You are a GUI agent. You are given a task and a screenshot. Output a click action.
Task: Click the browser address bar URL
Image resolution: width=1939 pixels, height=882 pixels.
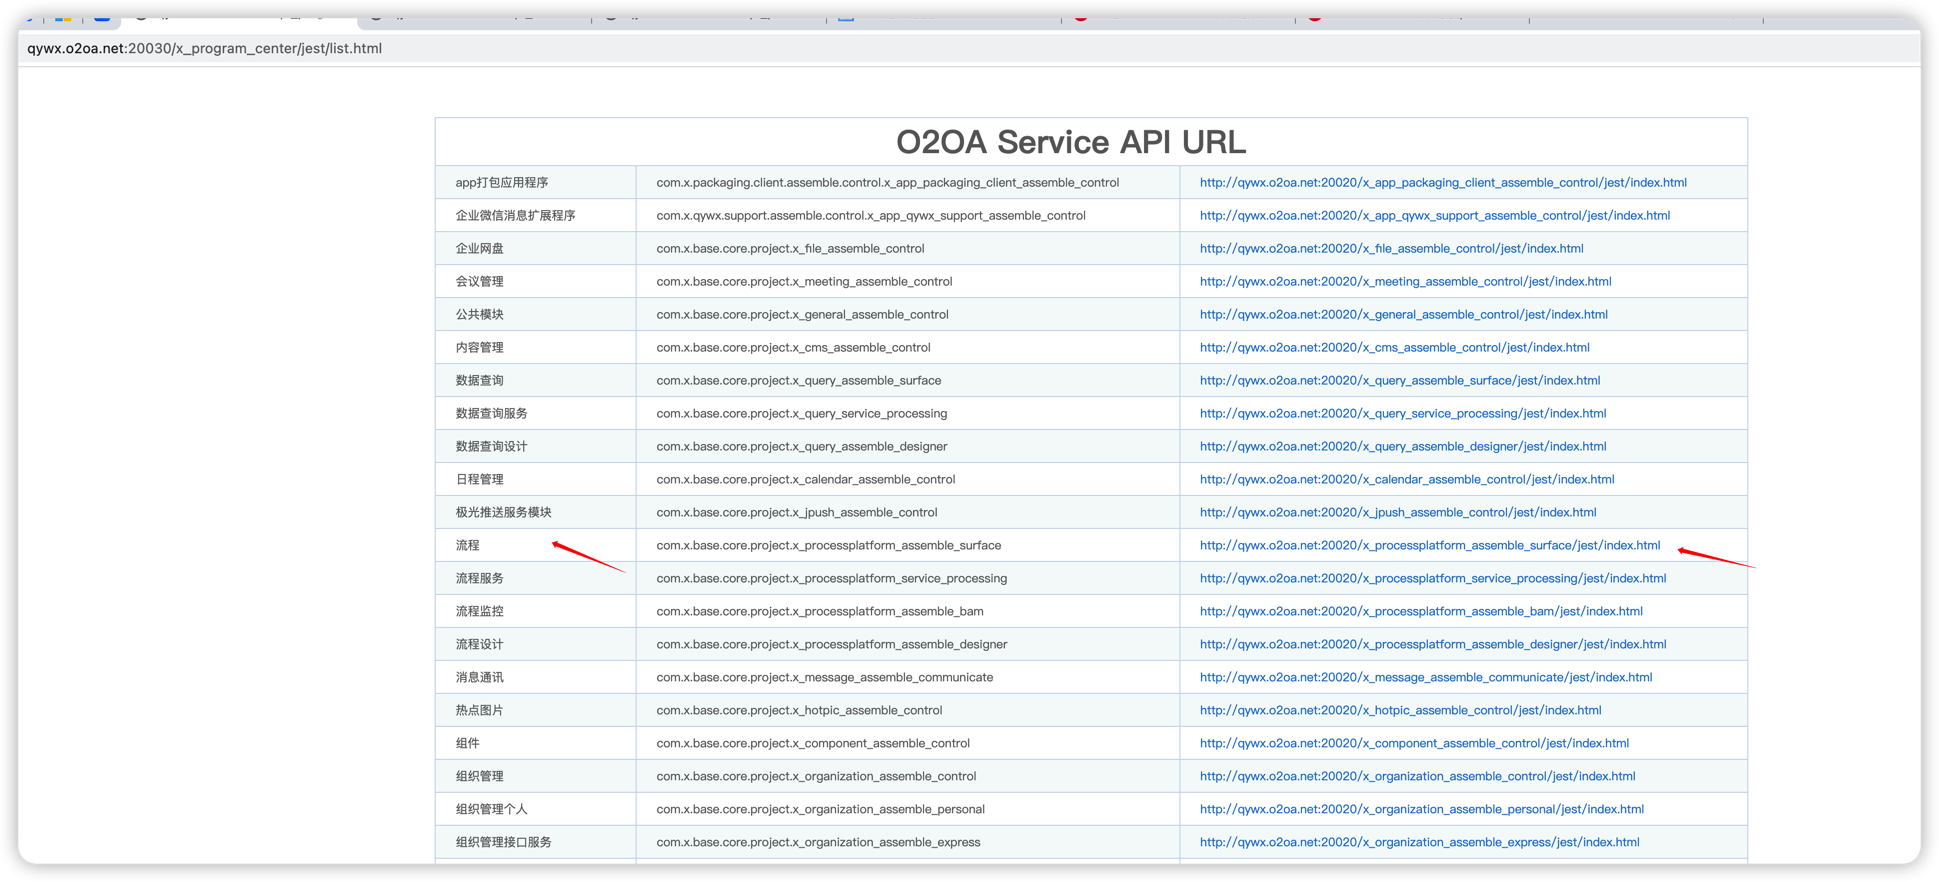point(205,48)
